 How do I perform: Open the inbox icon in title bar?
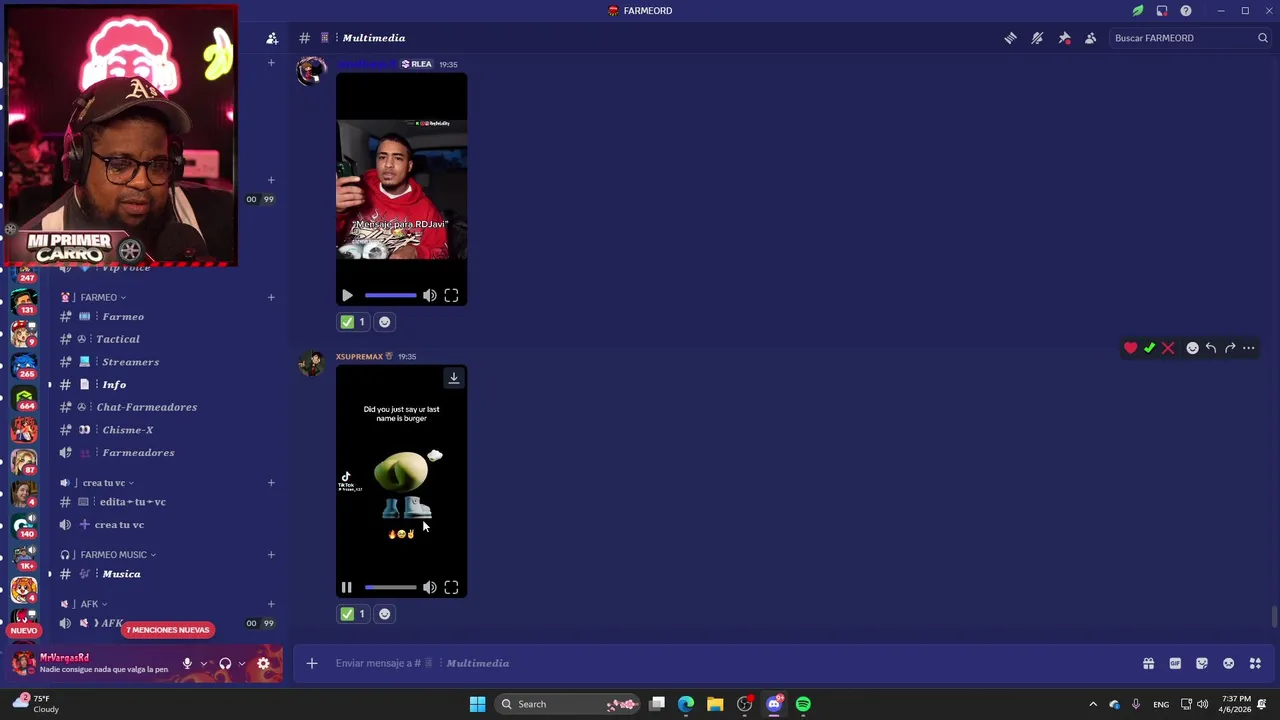[x=1162, y=11]
